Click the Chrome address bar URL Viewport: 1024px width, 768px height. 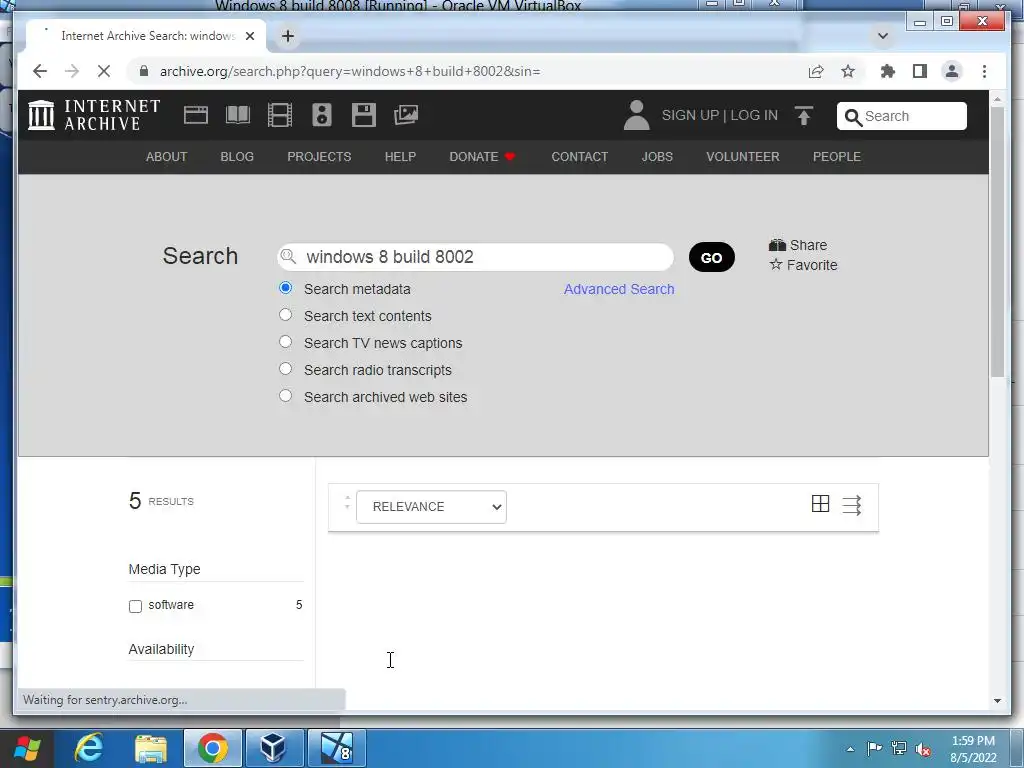point(349,71)
